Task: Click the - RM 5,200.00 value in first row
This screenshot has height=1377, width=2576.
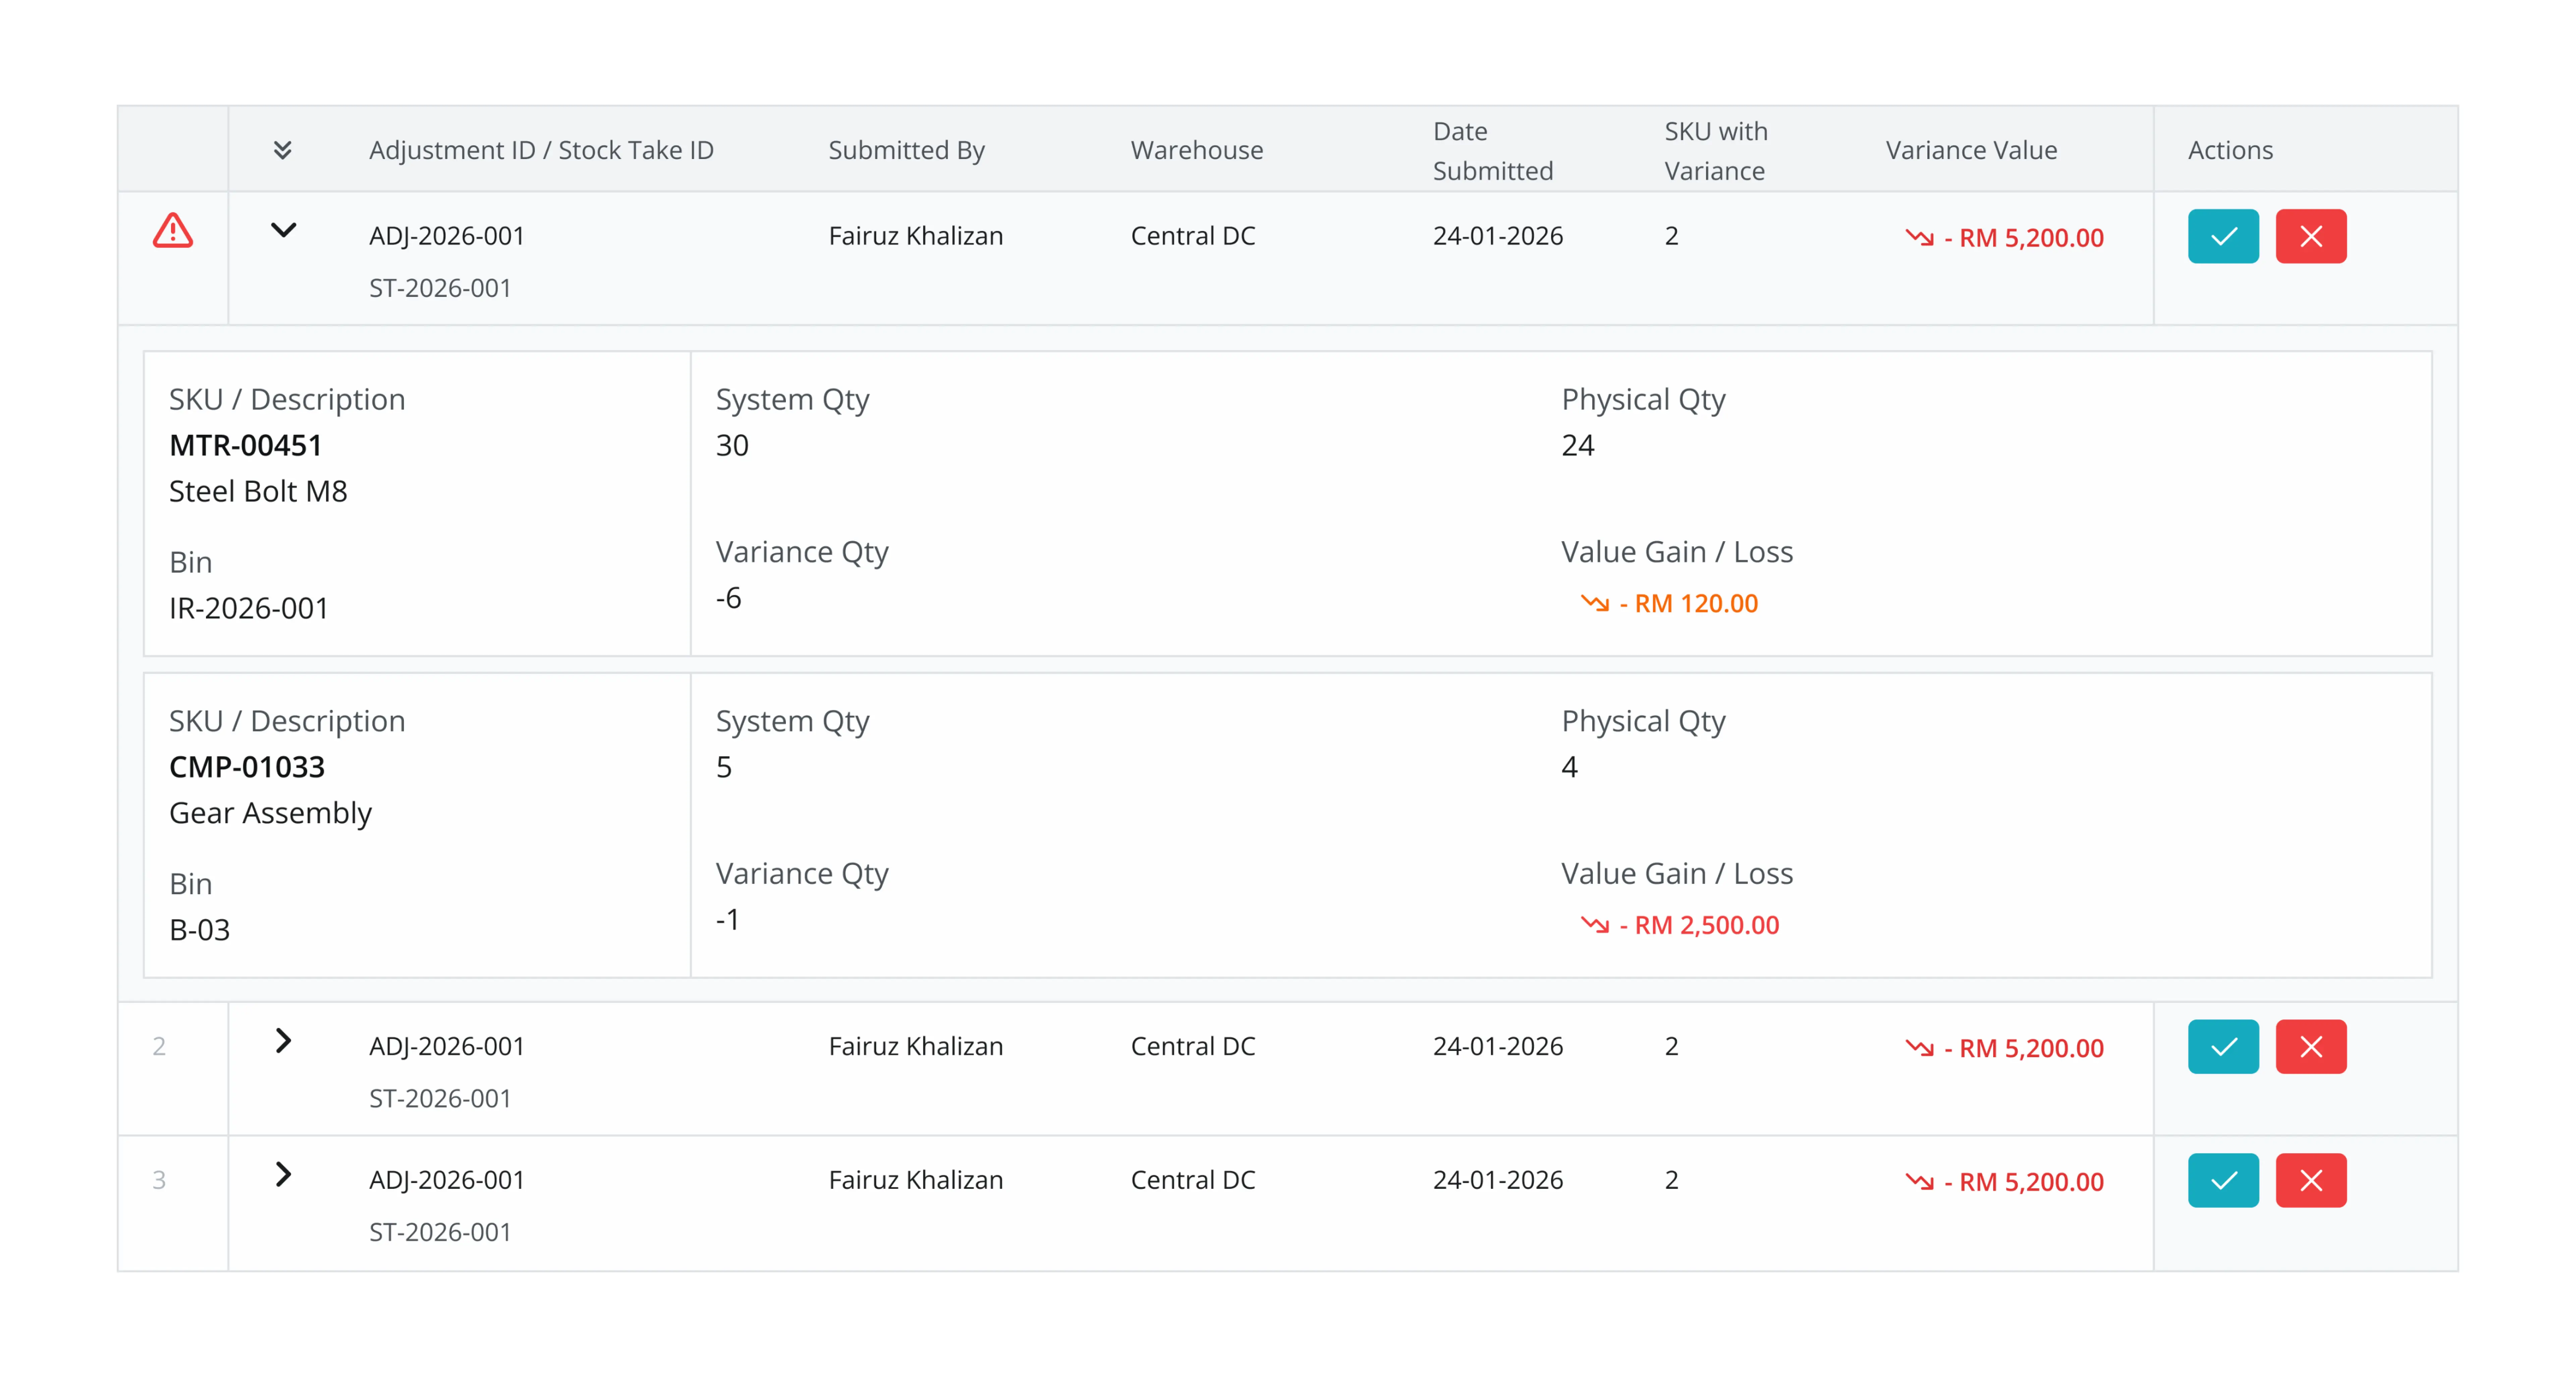Action: click(2024, 238)
